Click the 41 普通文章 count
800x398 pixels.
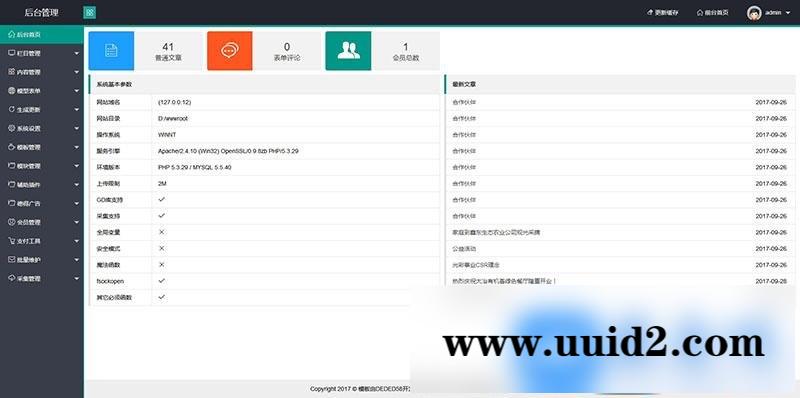168,52
